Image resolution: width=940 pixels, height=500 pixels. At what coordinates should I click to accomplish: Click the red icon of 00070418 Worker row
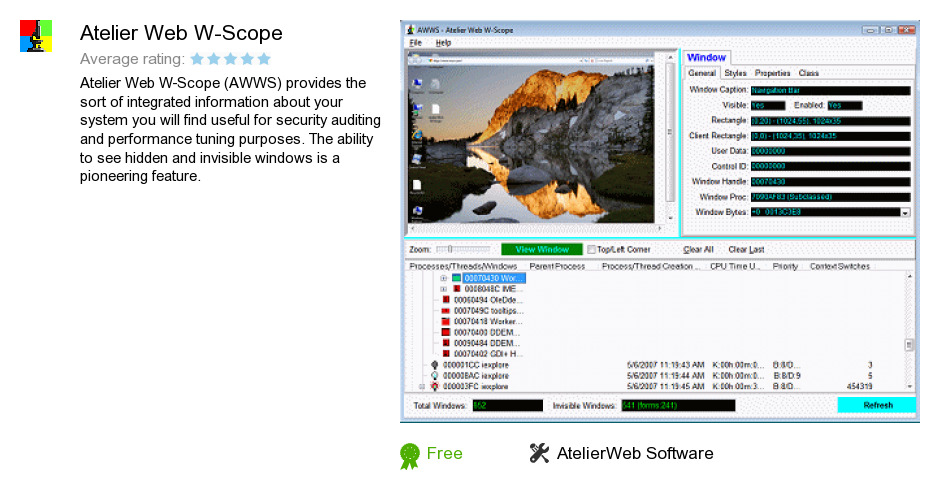[x=446, y=321]
